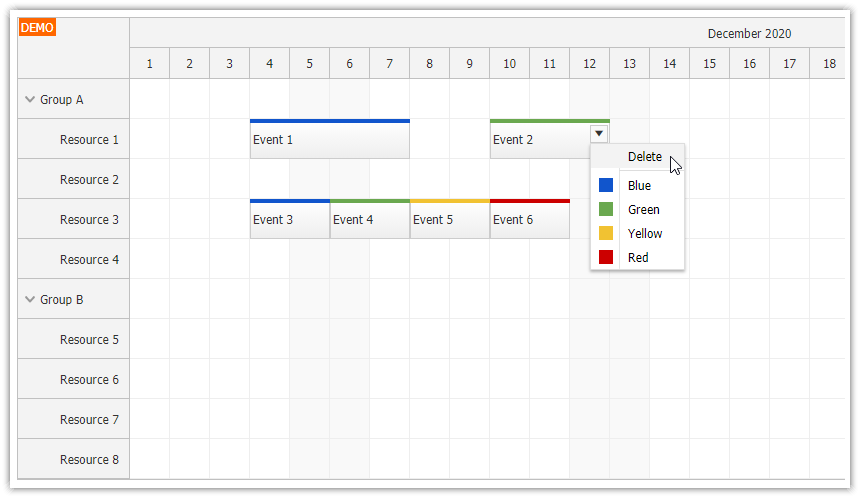
Task: Collapse the Group A chevron
Action: pyautogui.click(x=30, y=99)
